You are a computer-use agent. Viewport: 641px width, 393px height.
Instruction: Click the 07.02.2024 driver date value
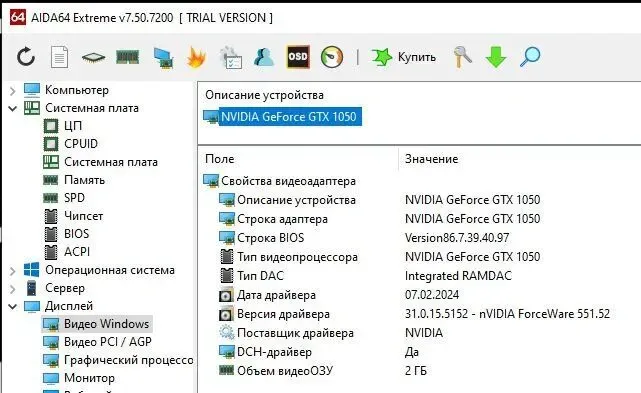[x=432, y=295]
